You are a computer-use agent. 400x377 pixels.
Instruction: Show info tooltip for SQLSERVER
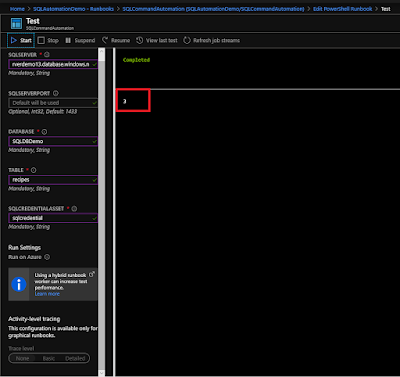coord(47,54)
